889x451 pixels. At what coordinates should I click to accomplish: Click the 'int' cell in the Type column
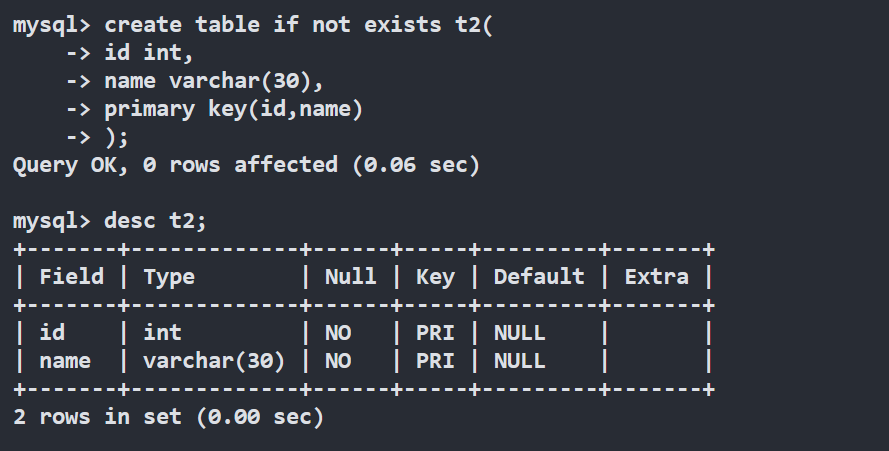click(x=163, y=332)
